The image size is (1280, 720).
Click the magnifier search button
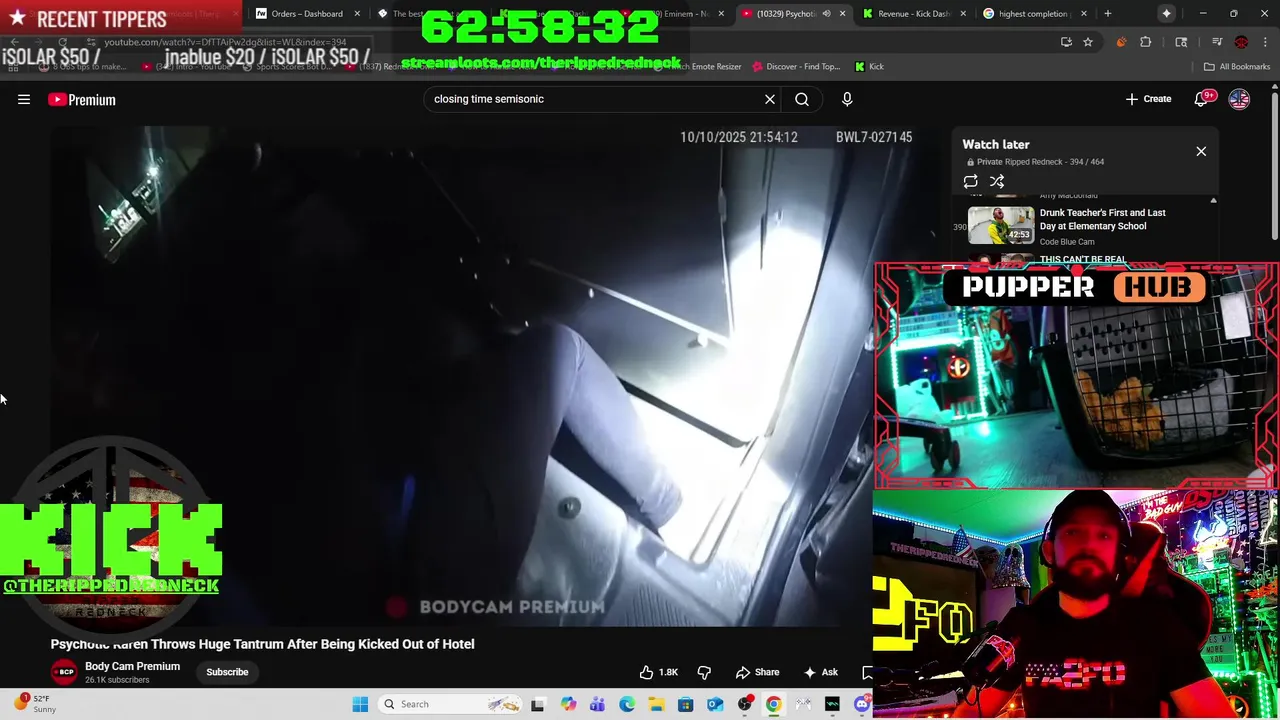(802, 99)
